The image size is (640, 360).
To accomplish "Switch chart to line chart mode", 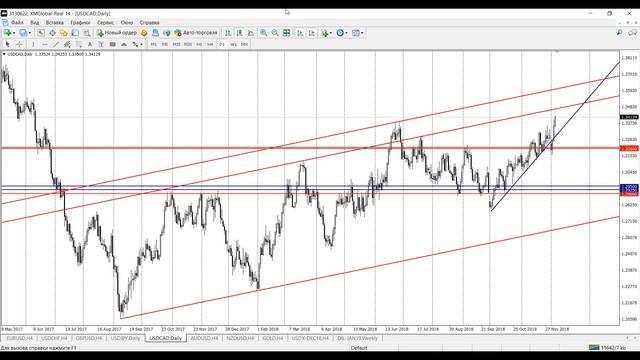I will (251, 33).
